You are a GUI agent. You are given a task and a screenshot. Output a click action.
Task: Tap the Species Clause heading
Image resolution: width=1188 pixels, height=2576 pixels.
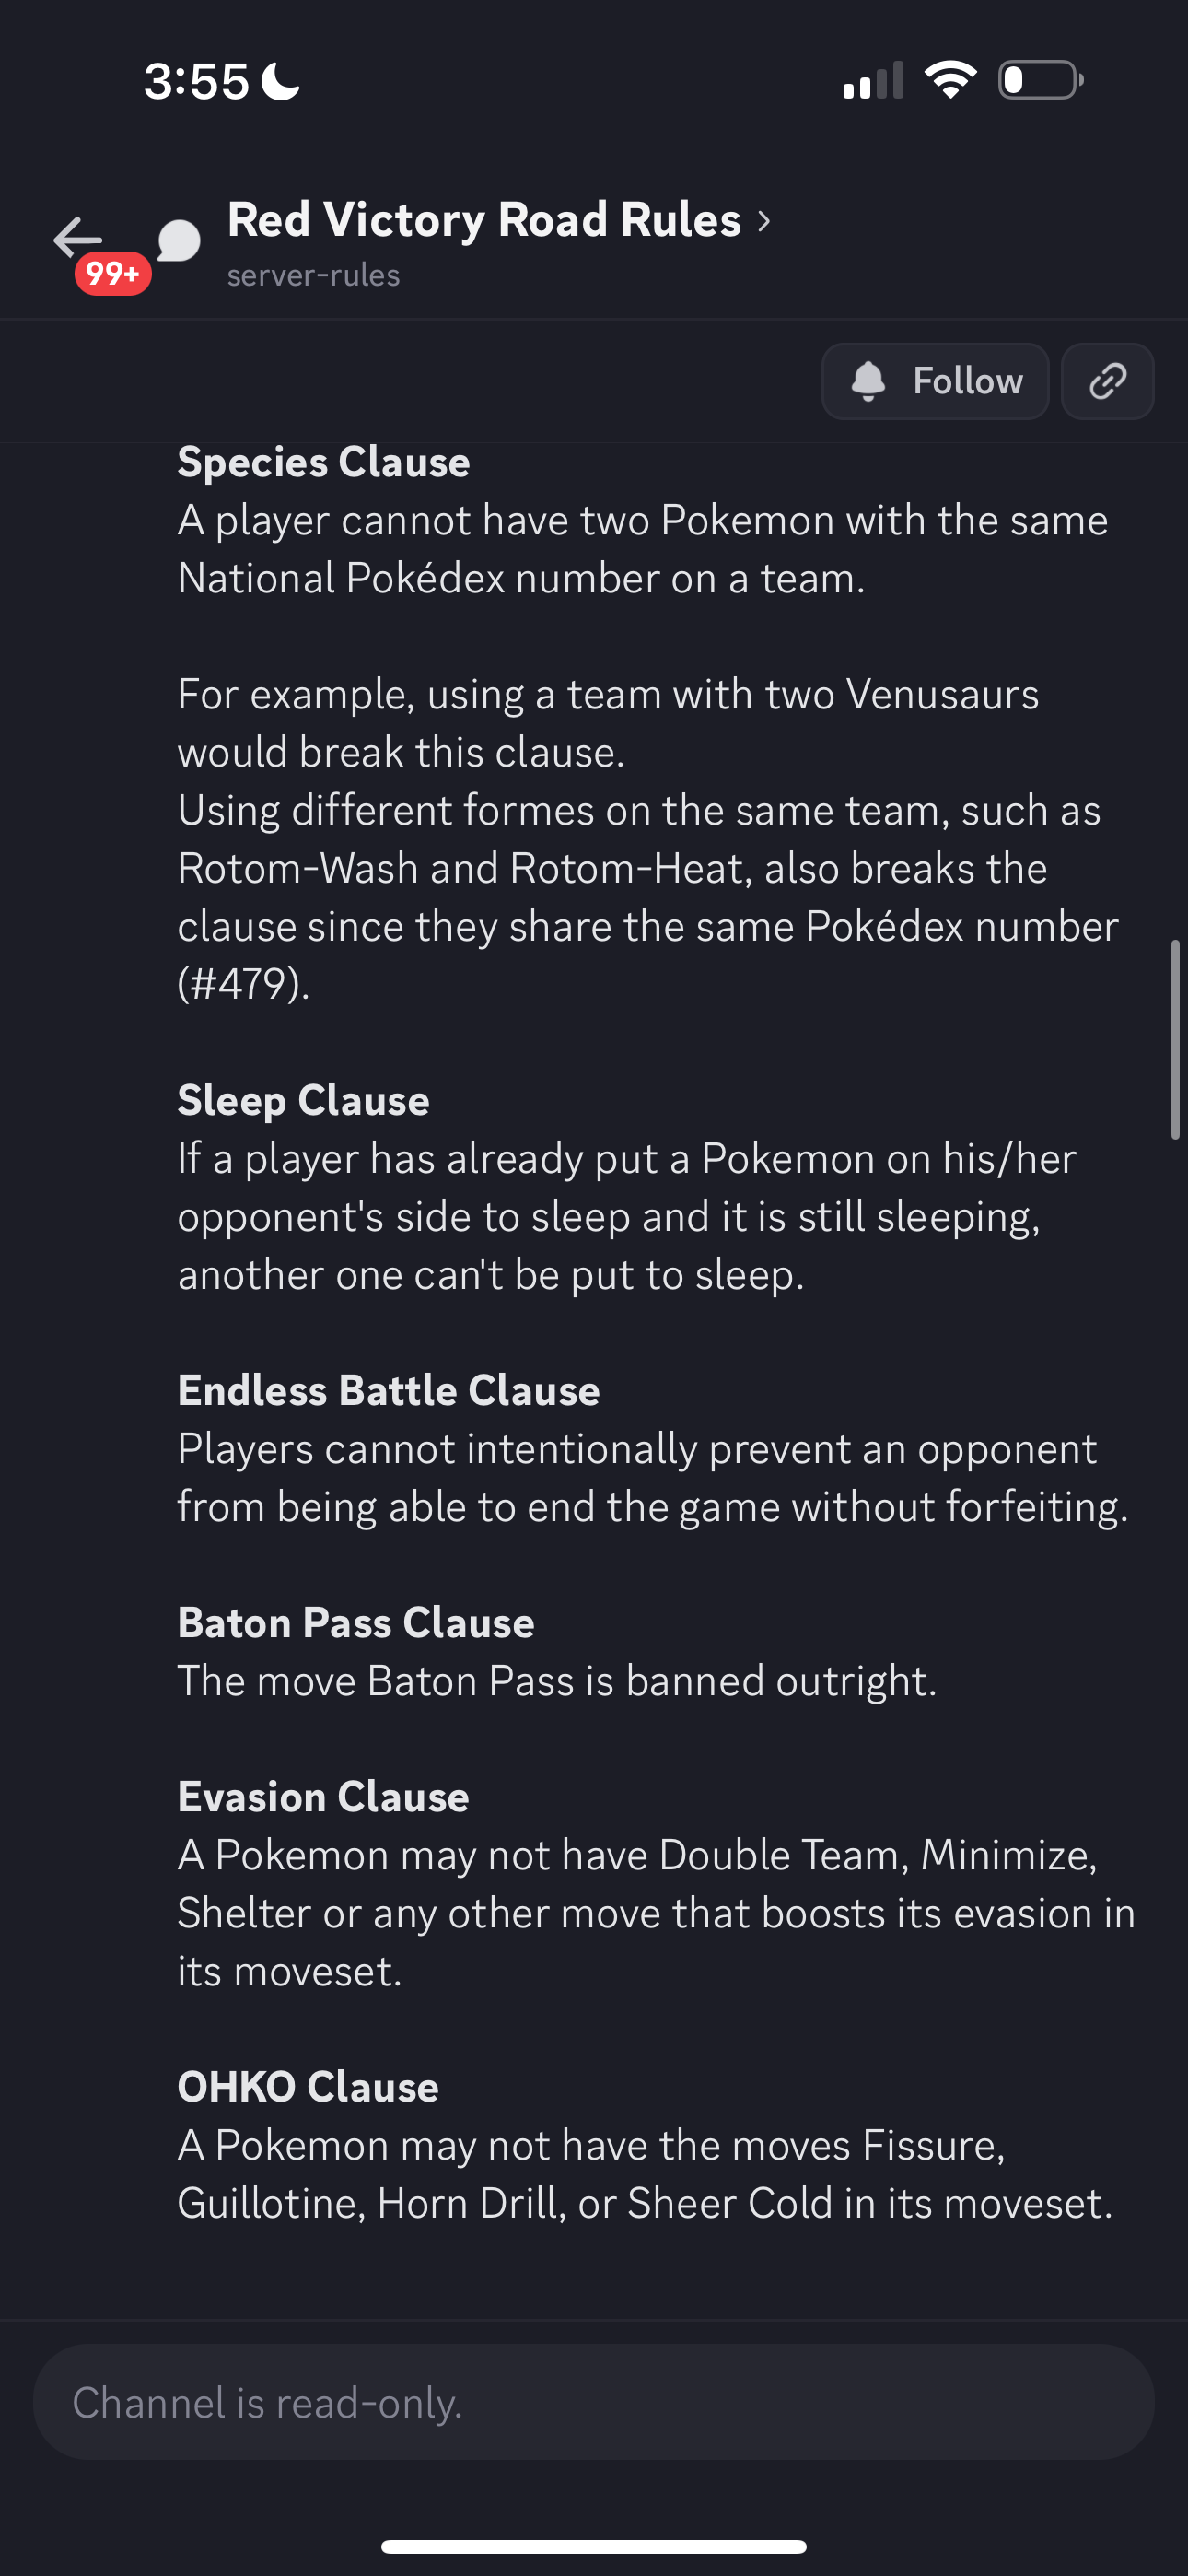pyautogui.click(x=323, y=462)
